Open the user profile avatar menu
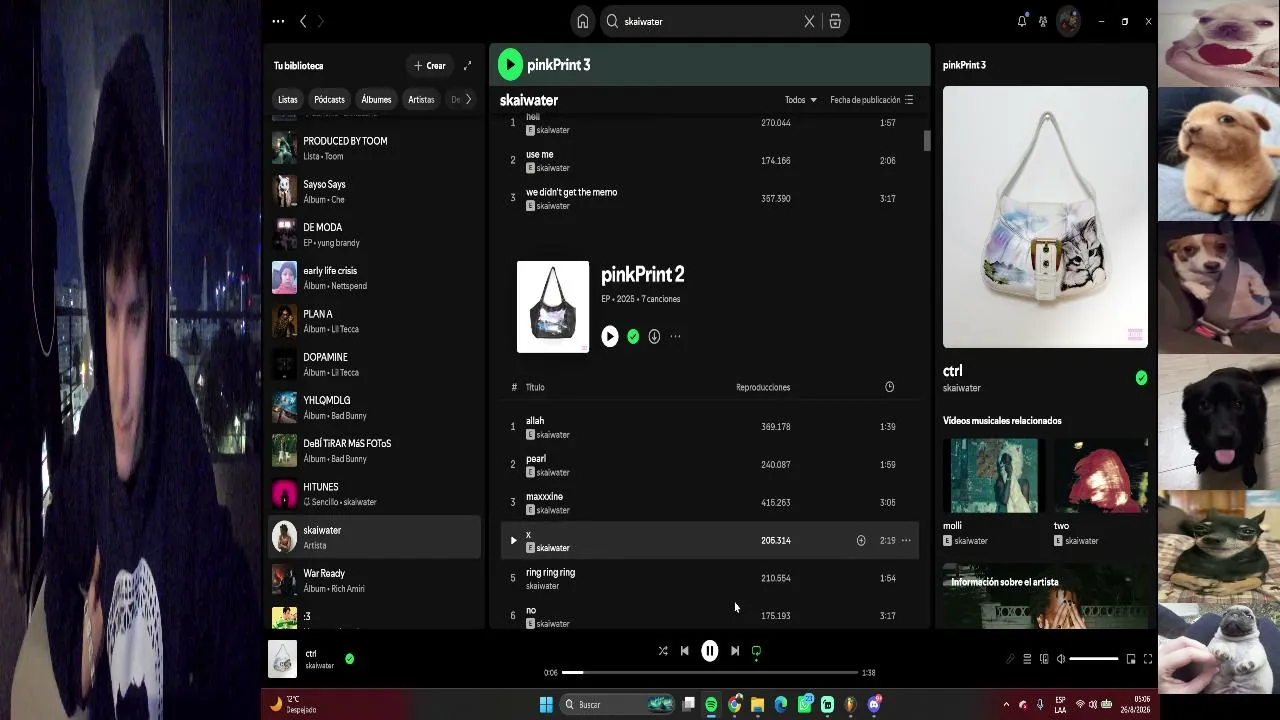The width and height of the screenshot is (1280, 720). pos(1069,21)
